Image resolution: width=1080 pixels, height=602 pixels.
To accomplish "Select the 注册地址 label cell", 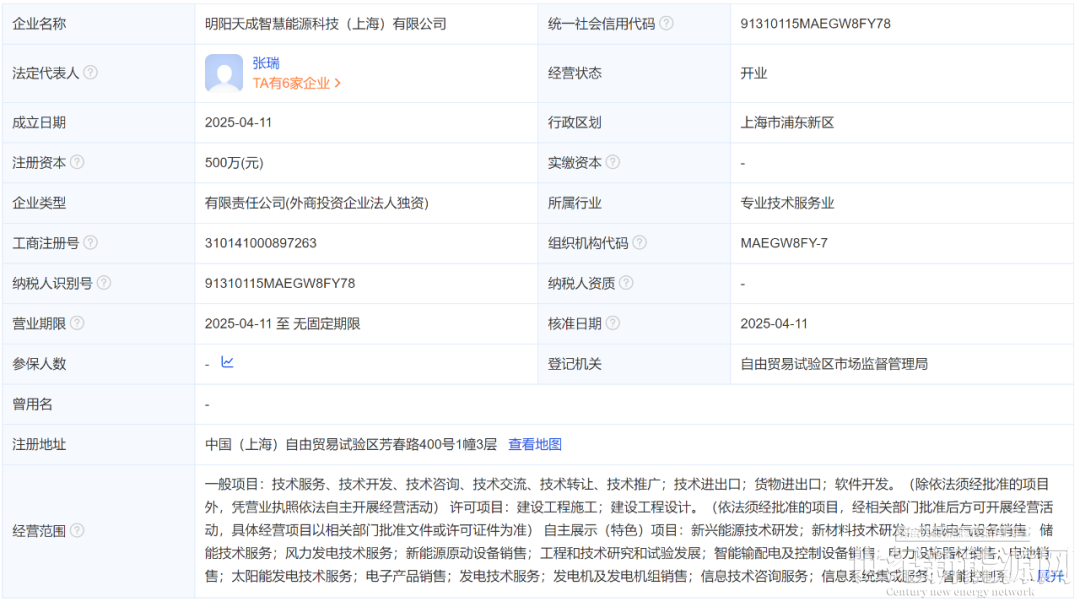I will point(98,444).
